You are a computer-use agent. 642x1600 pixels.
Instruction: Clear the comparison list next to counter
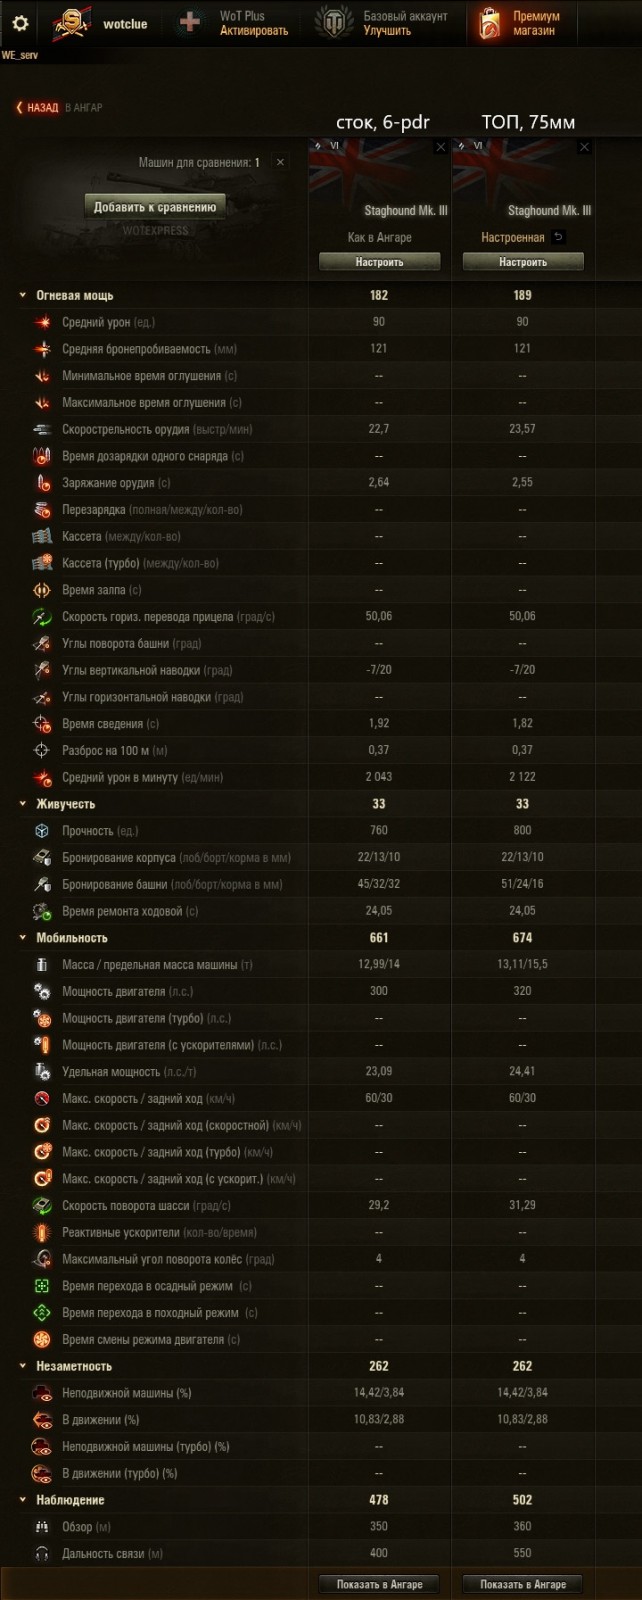[x=280, y=162]
